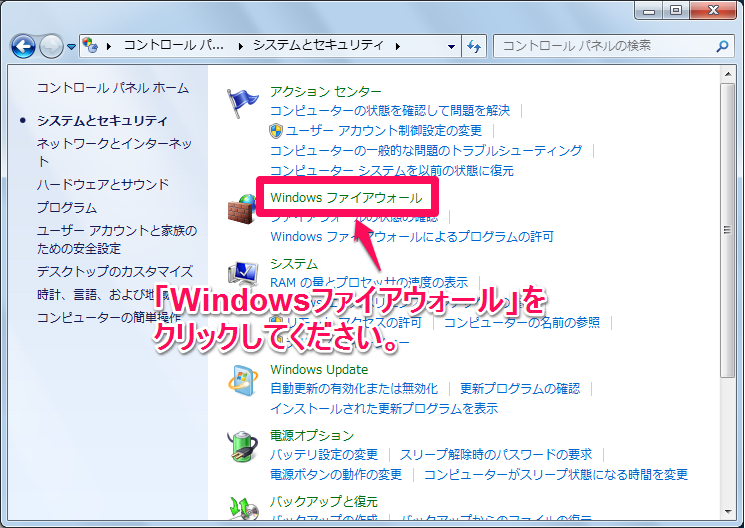Image resolution: width=745 pixels, height=528 pixels.
Task: Open コンピューターの一般的な問題のトラブルシューティング link
Action: (426, 151)
